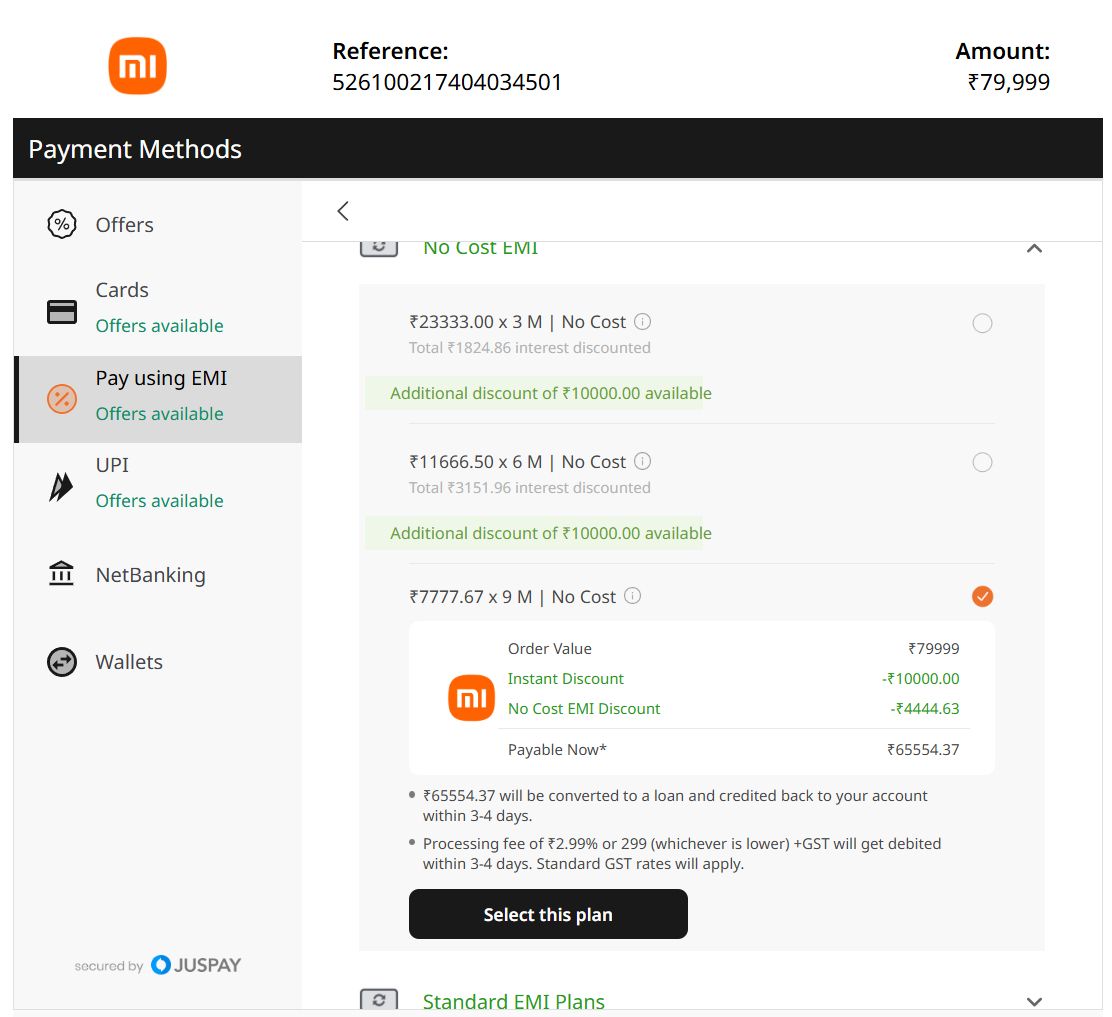This screenshot has height=1017, width=1112.
Task: Click the ₹65554.37 payable now value
Action: [923, 750]
